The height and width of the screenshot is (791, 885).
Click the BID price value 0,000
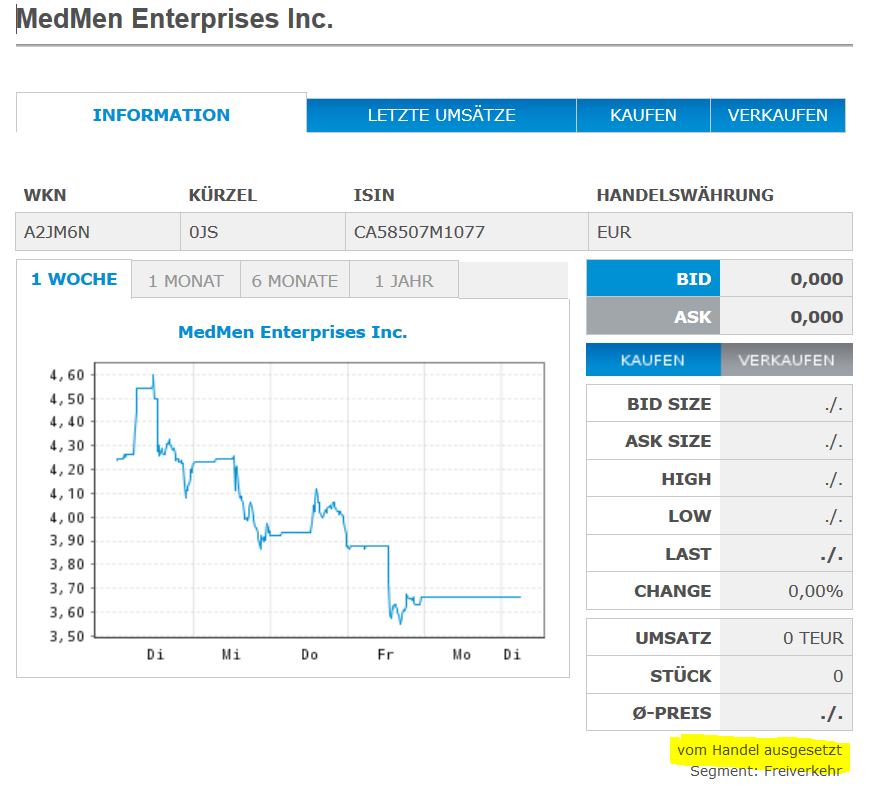(x=816, y=279)
